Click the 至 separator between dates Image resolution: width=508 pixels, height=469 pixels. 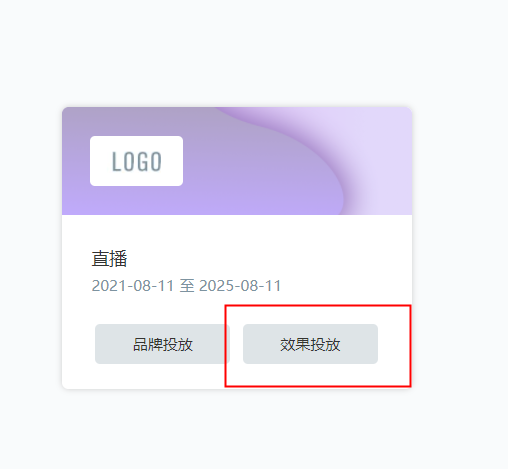click(x=187, y=286)
